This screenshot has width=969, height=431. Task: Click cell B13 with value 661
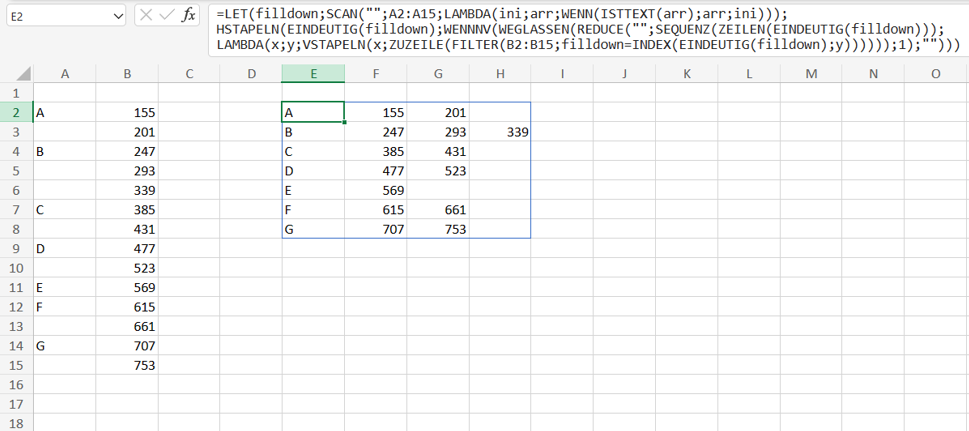coord(127,326)
